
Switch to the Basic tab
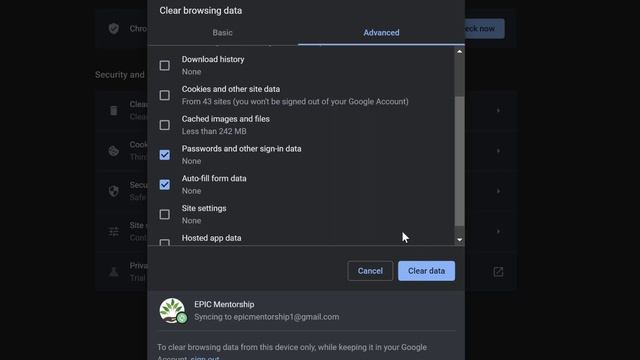222,33
